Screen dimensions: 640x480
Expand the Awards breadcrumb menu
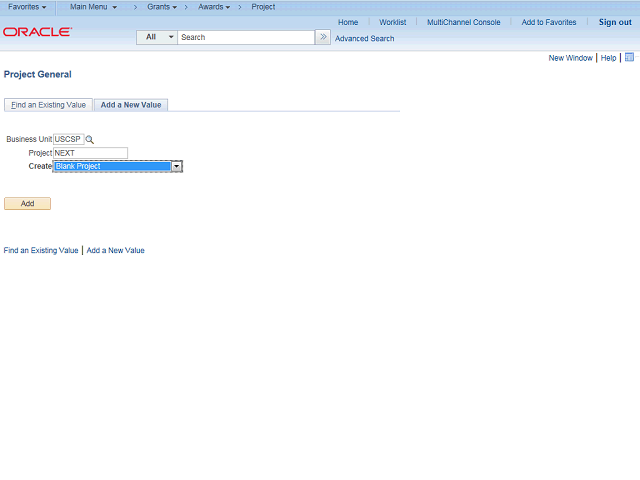pos(214,7)
